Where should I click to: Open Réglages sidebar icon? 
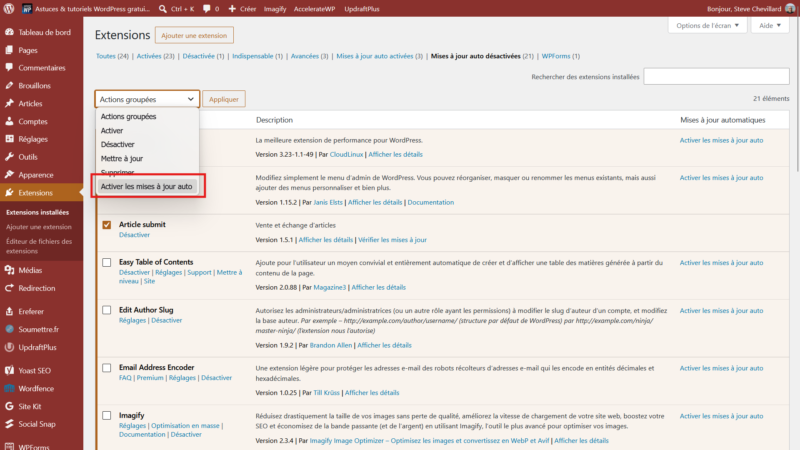pyautogui.click(x=9, y=139)
